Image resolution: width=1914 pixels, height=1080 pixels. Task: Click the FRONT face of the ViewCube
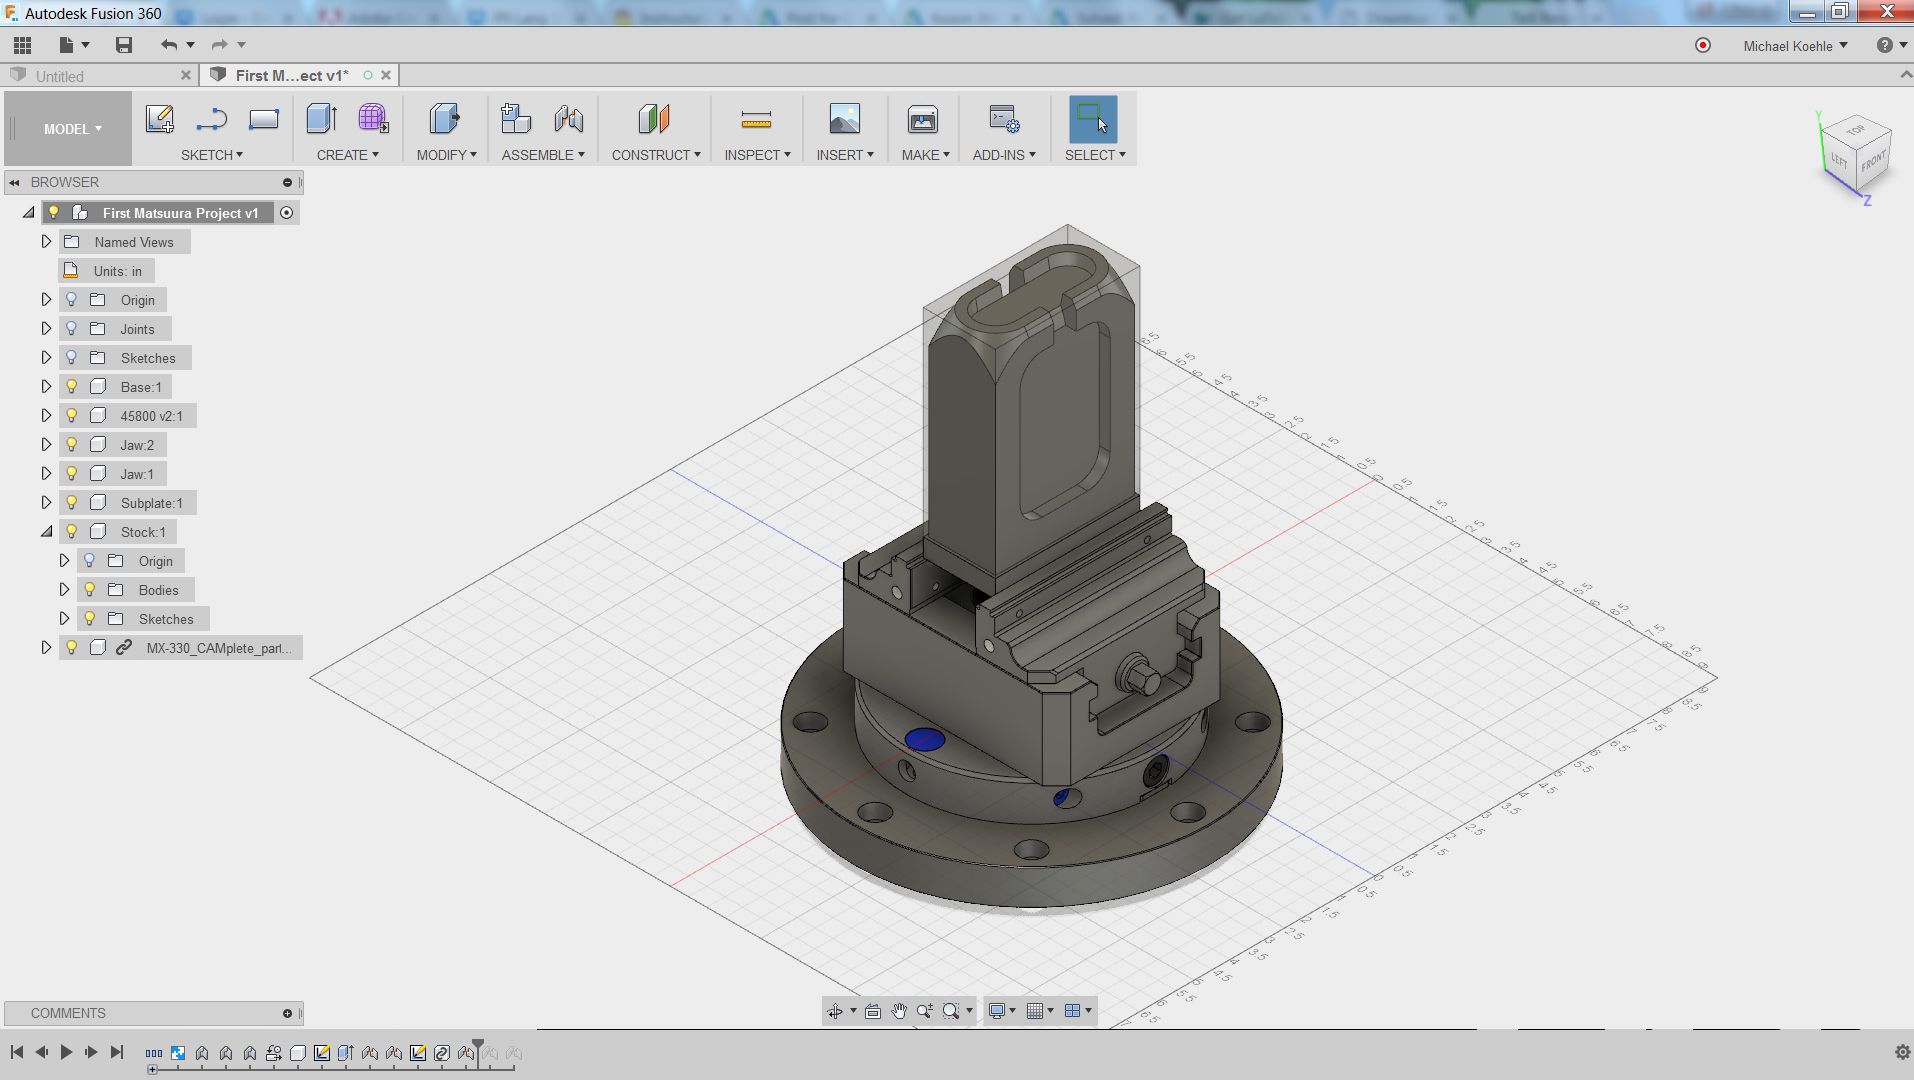point(1873,162)
